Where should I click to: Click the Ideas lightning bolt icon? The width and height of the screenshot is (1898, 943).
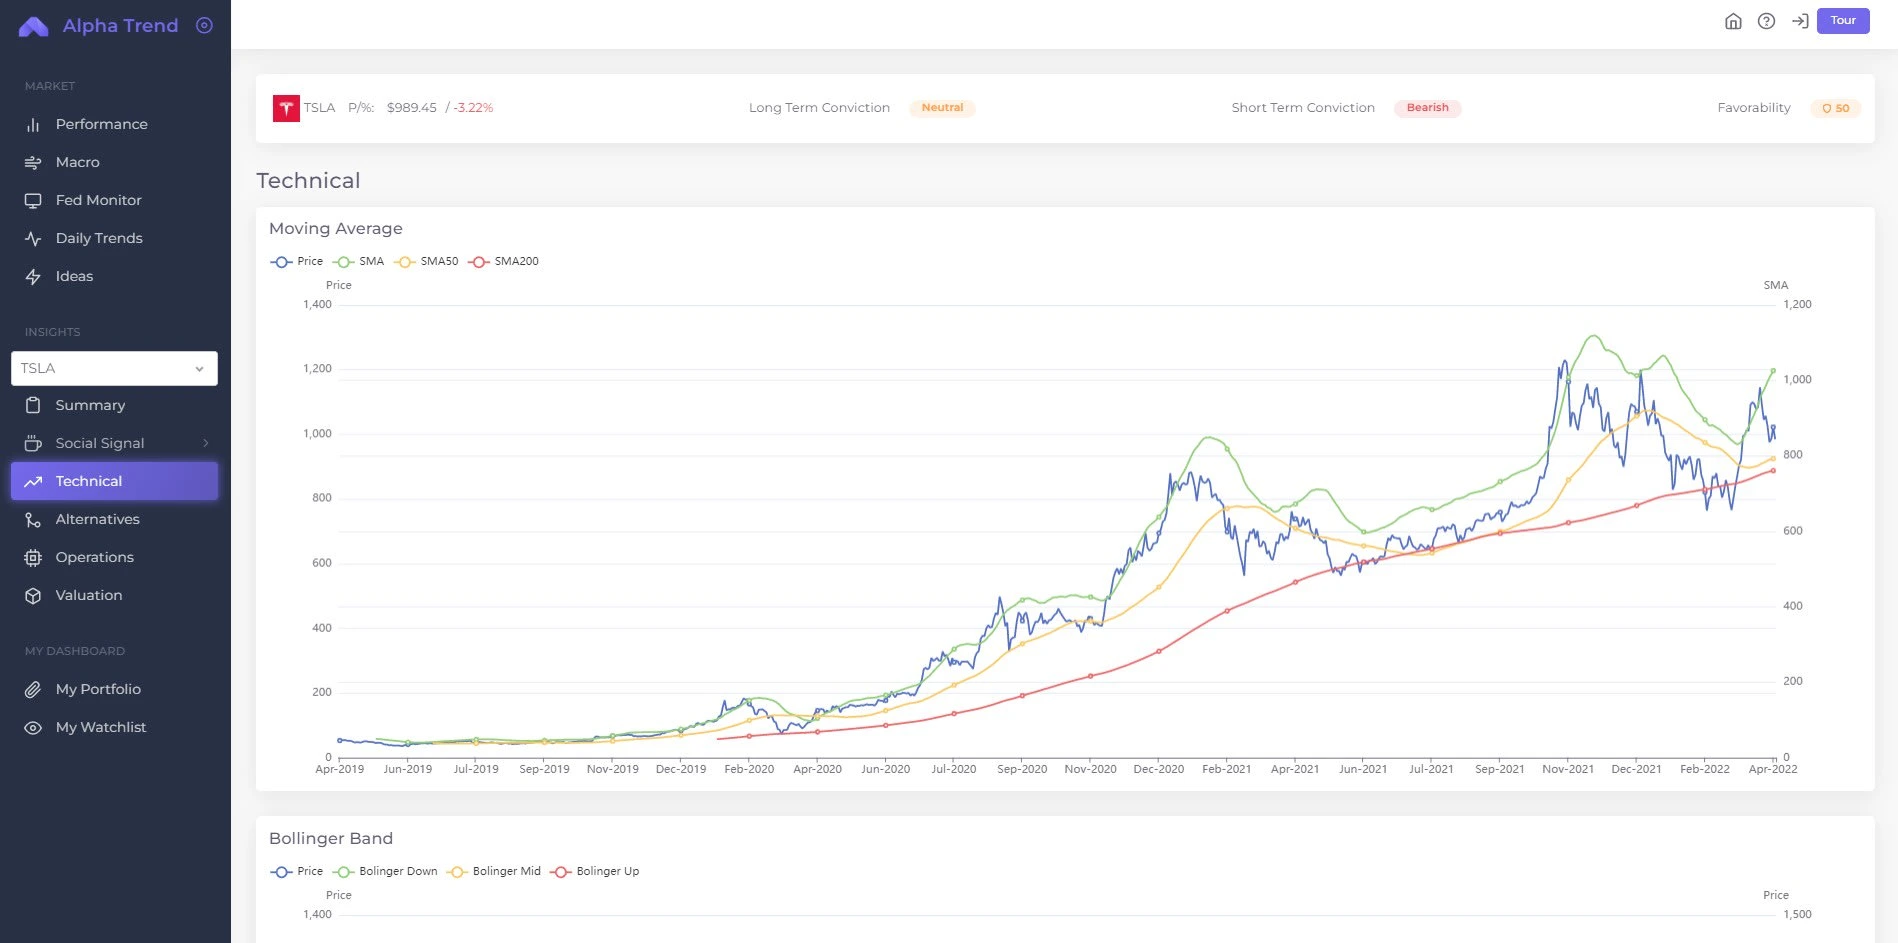(x=33, y=276)
